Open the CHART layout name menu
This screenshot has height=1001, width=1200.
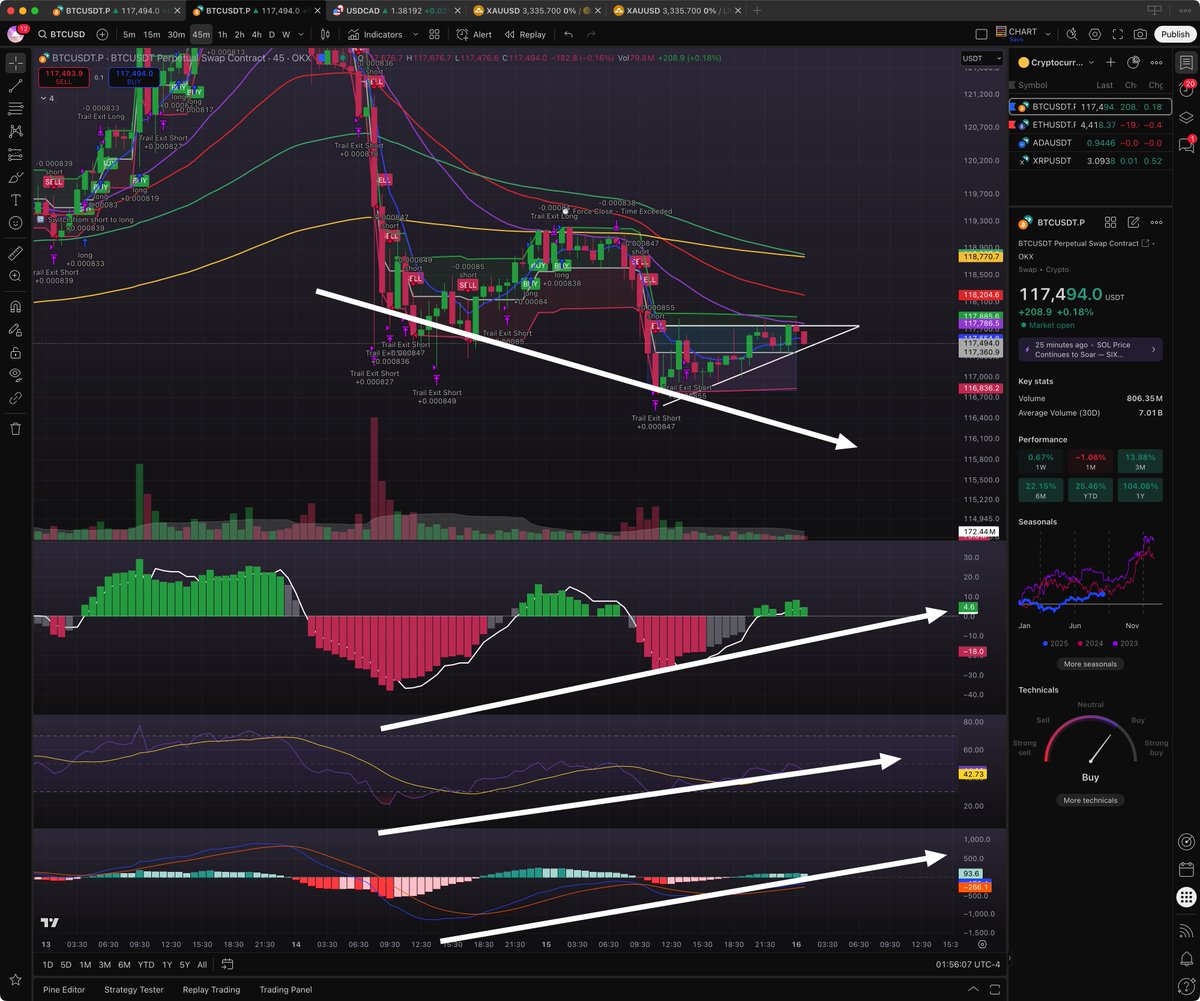tap(1023, 34)
